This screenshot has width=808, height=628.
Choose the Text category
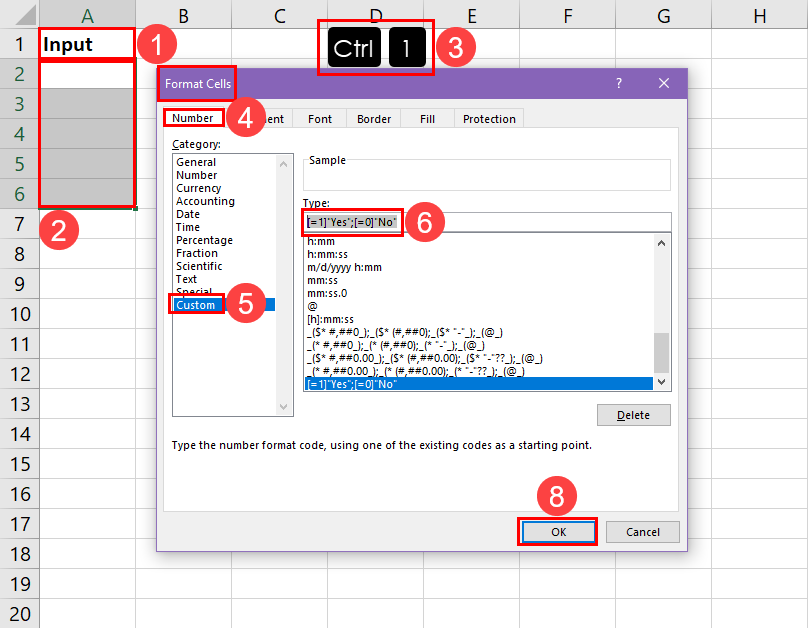(186, 279)
